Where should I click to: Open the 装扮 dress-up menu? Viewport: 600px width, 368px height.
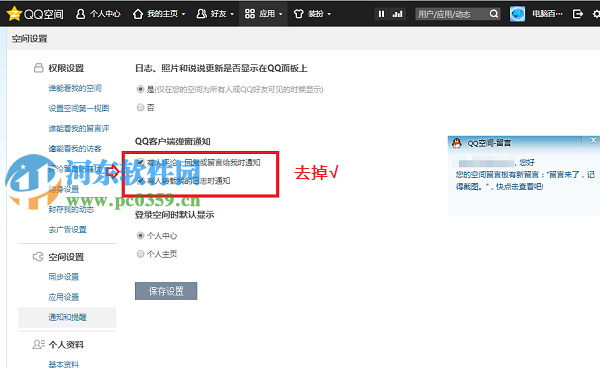pos(312,14)
